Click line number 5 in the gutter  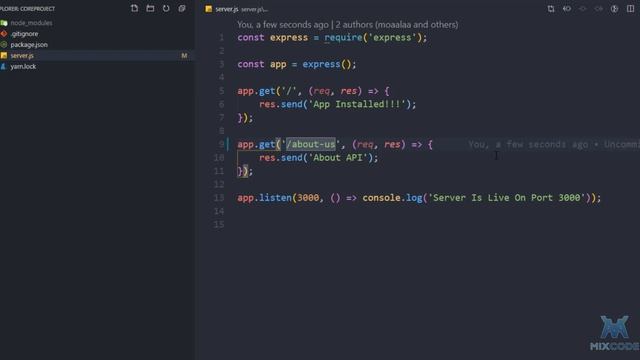coord(221,91)
